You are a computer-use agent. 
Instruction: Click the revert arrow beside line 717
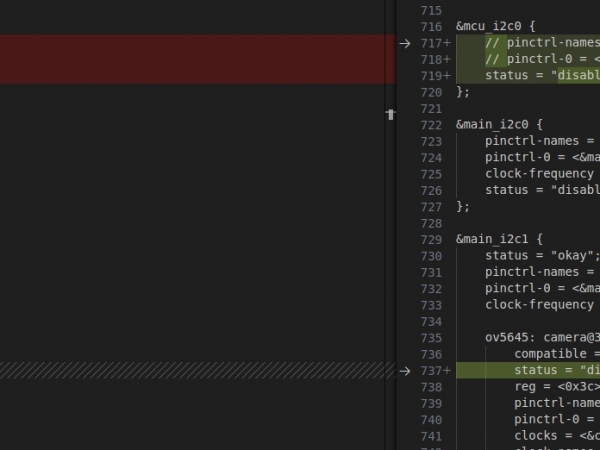coord(404,44)
